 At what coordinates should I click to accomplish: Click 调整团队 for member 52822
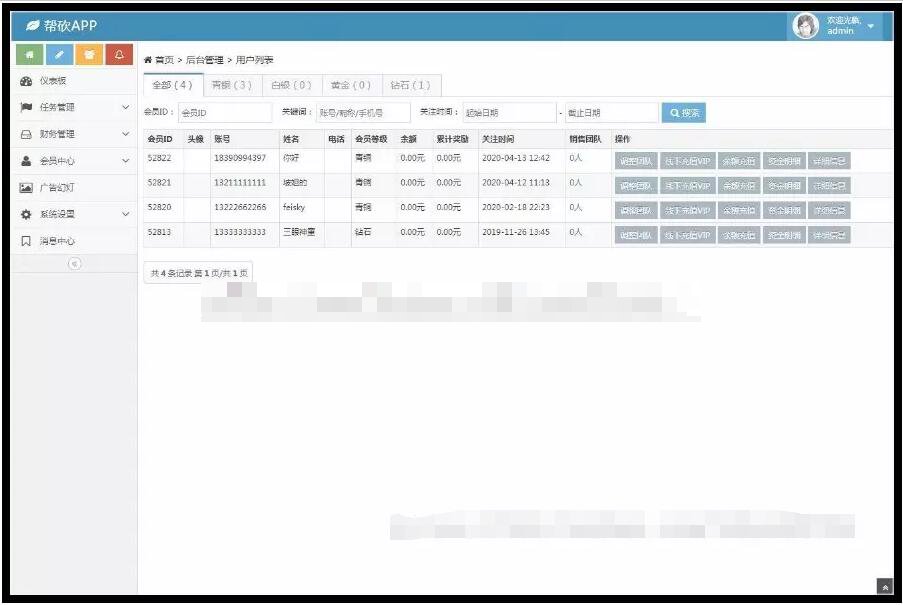click(636, 161)
